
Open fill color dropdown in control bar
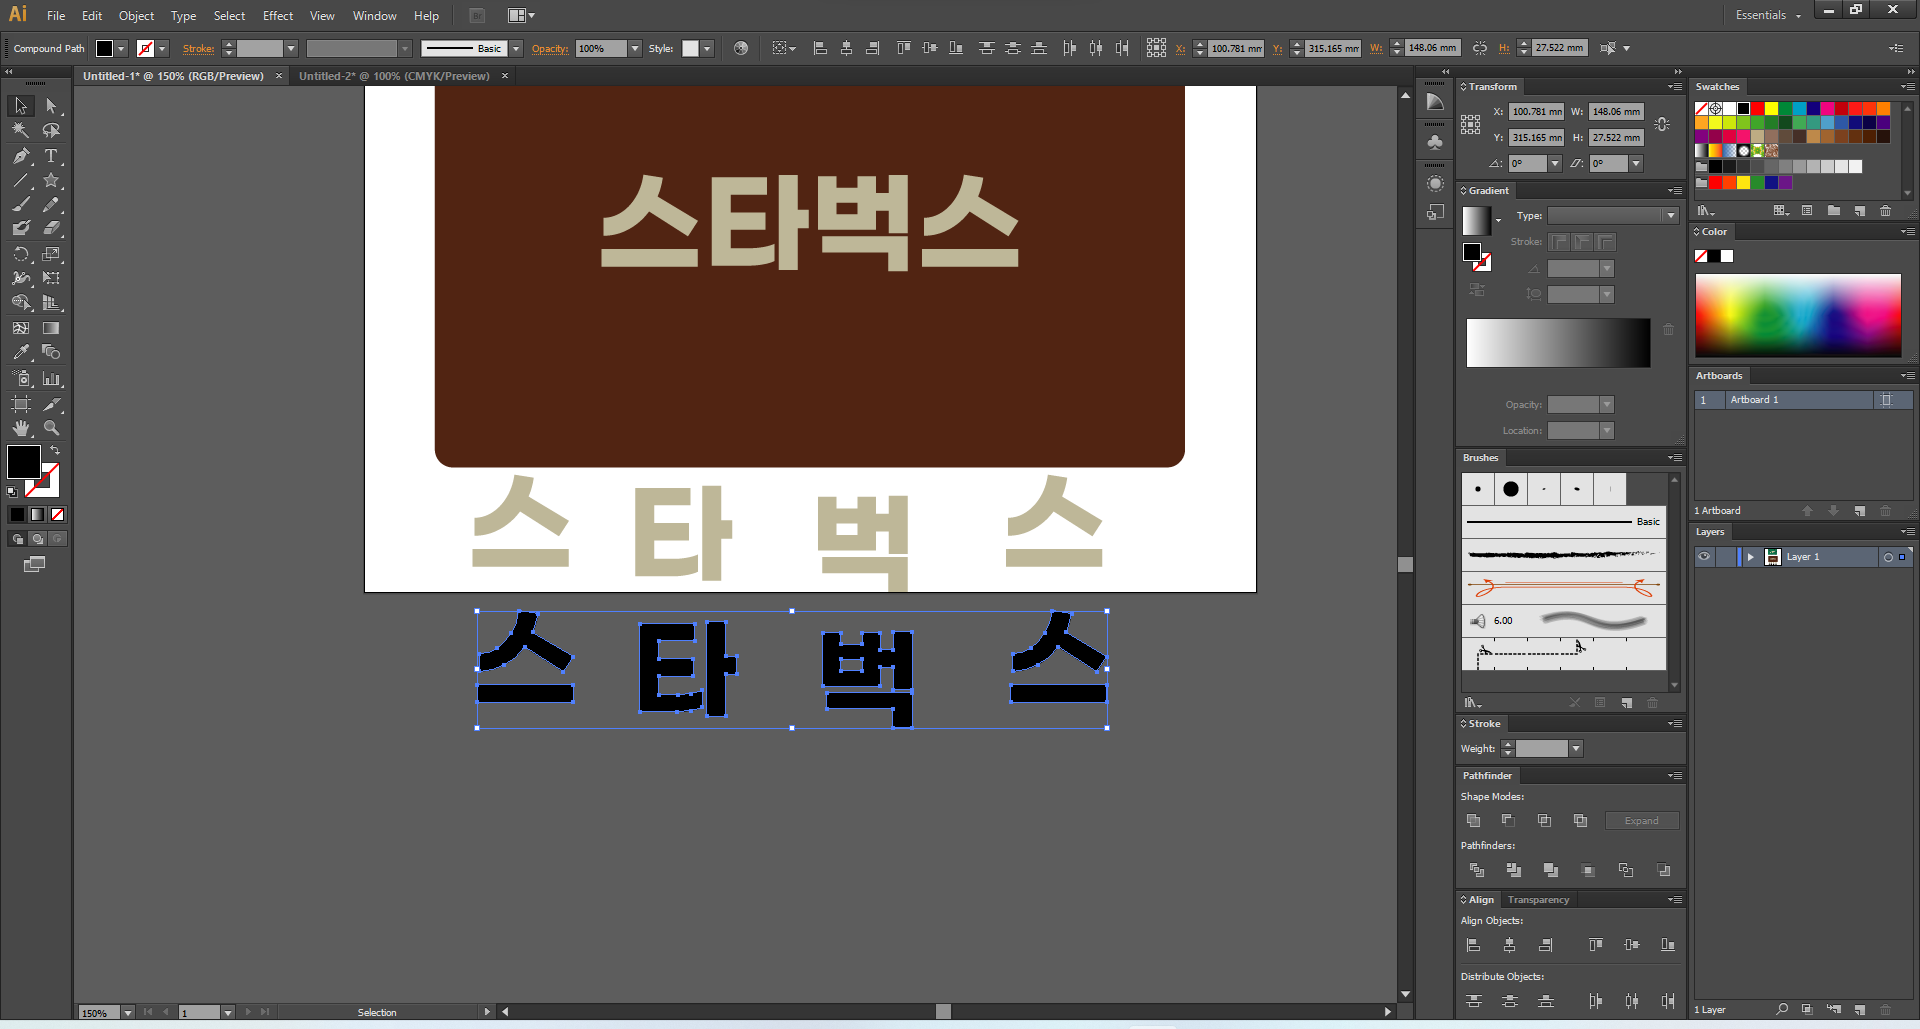121,48
